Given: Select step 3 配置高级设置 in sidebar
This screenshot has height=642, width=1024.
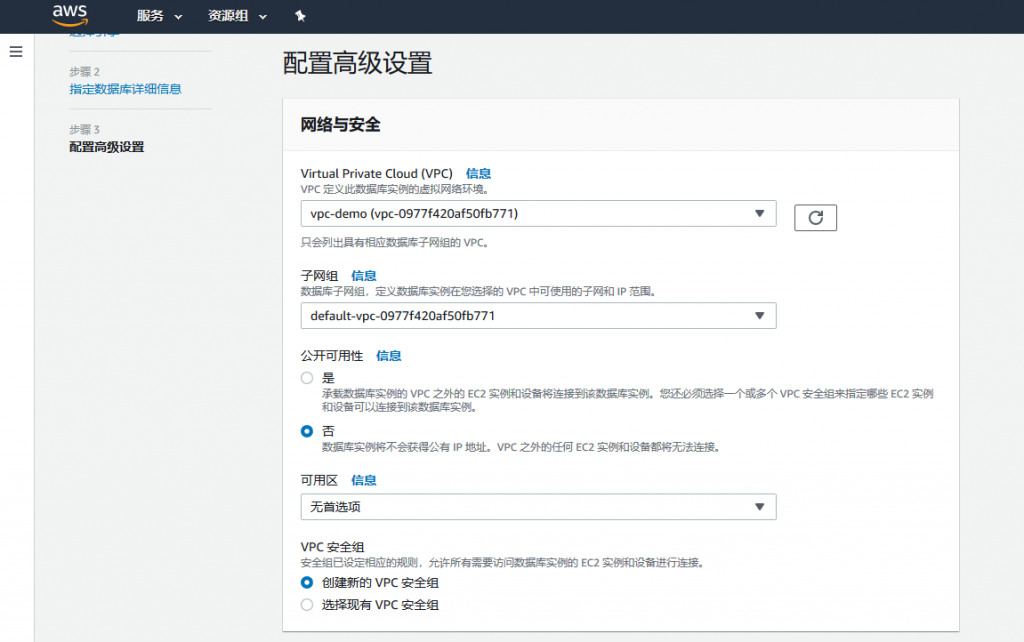Looking at the screenshot, I should point(106,147).
